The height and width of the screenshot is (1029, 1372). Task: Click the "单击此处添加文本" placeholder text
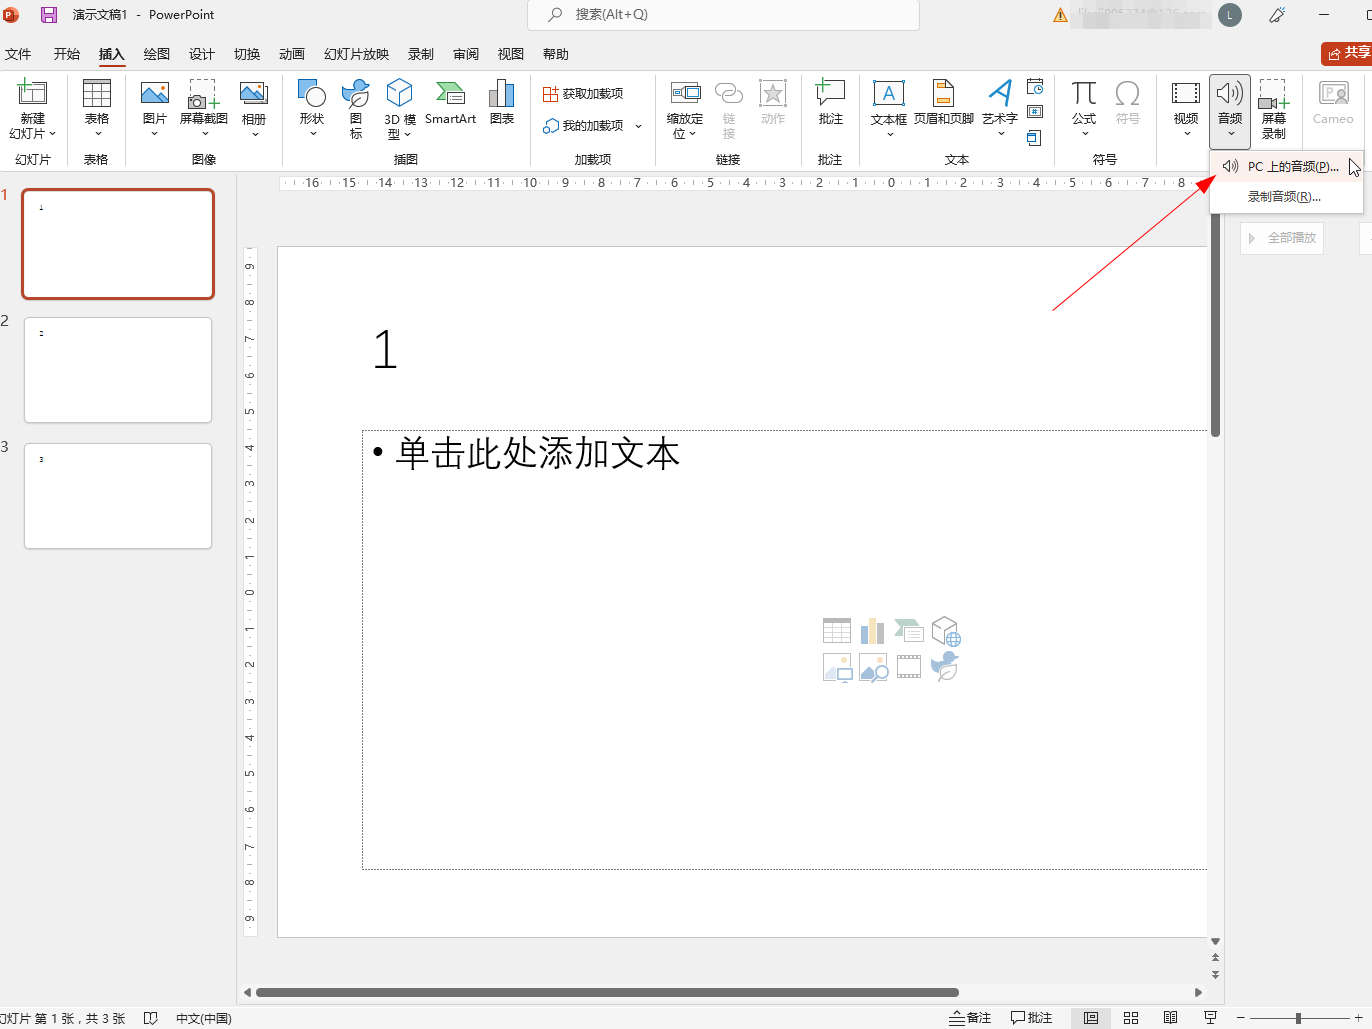(538, 453)
